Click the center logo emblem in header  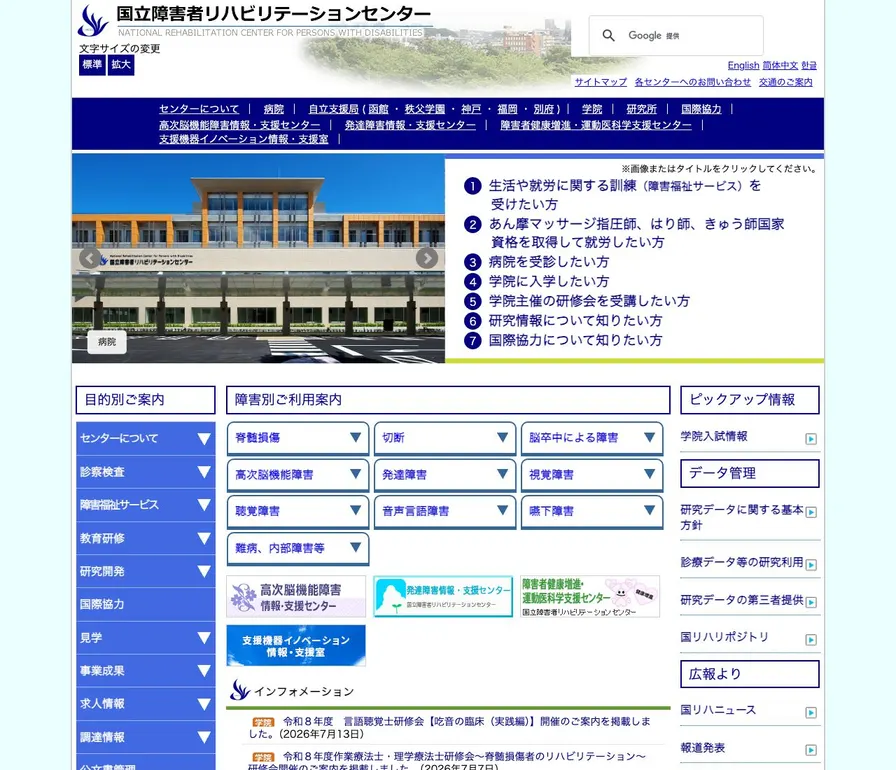[93, 21]
